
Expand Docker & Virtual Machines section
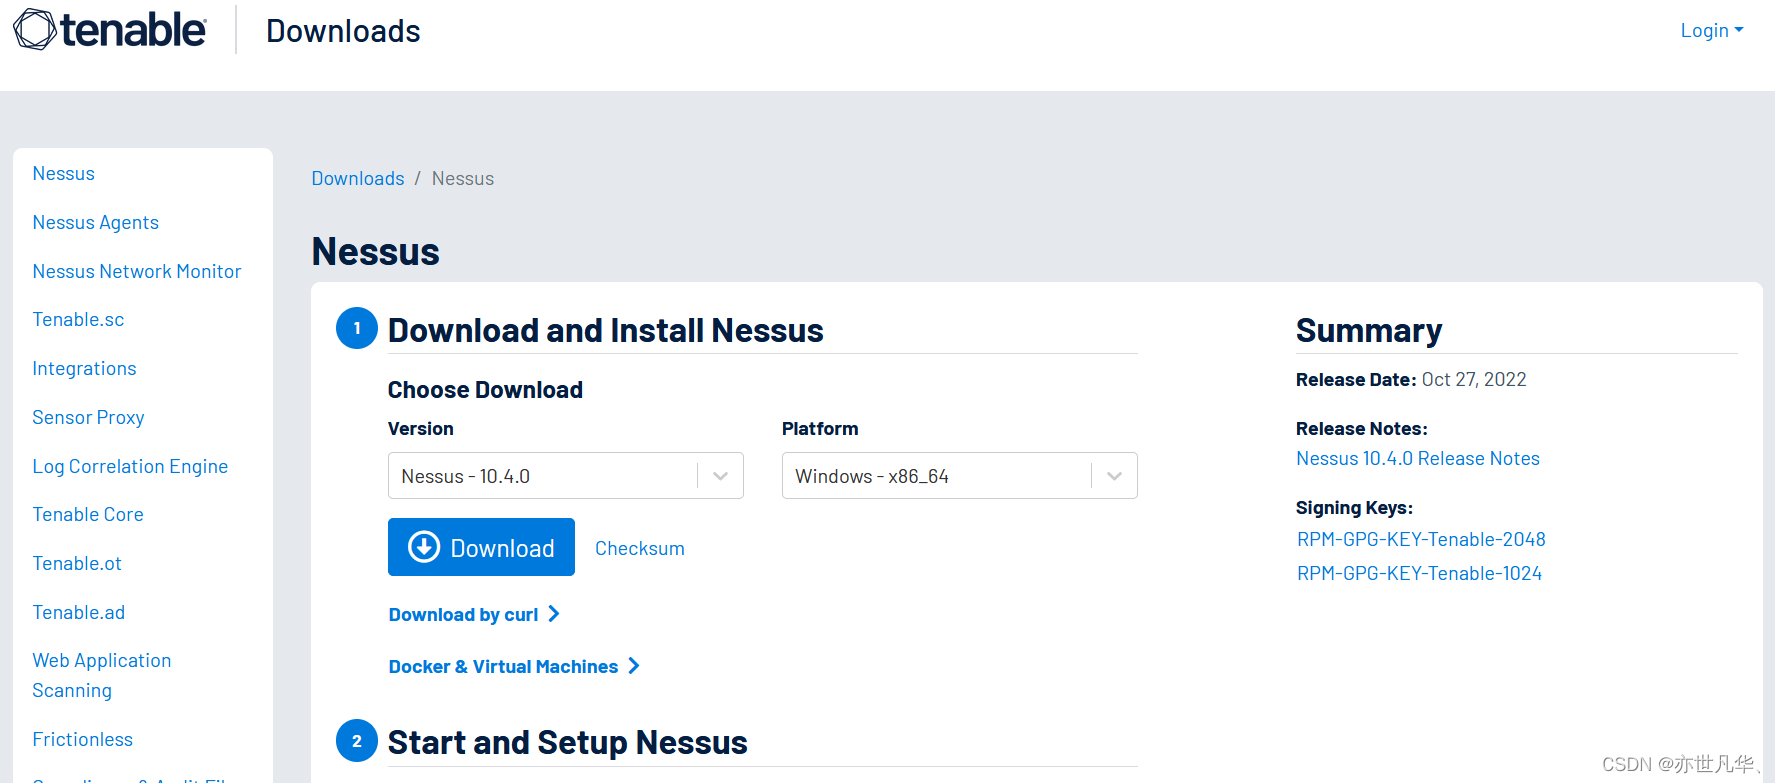tap(514, 667)
